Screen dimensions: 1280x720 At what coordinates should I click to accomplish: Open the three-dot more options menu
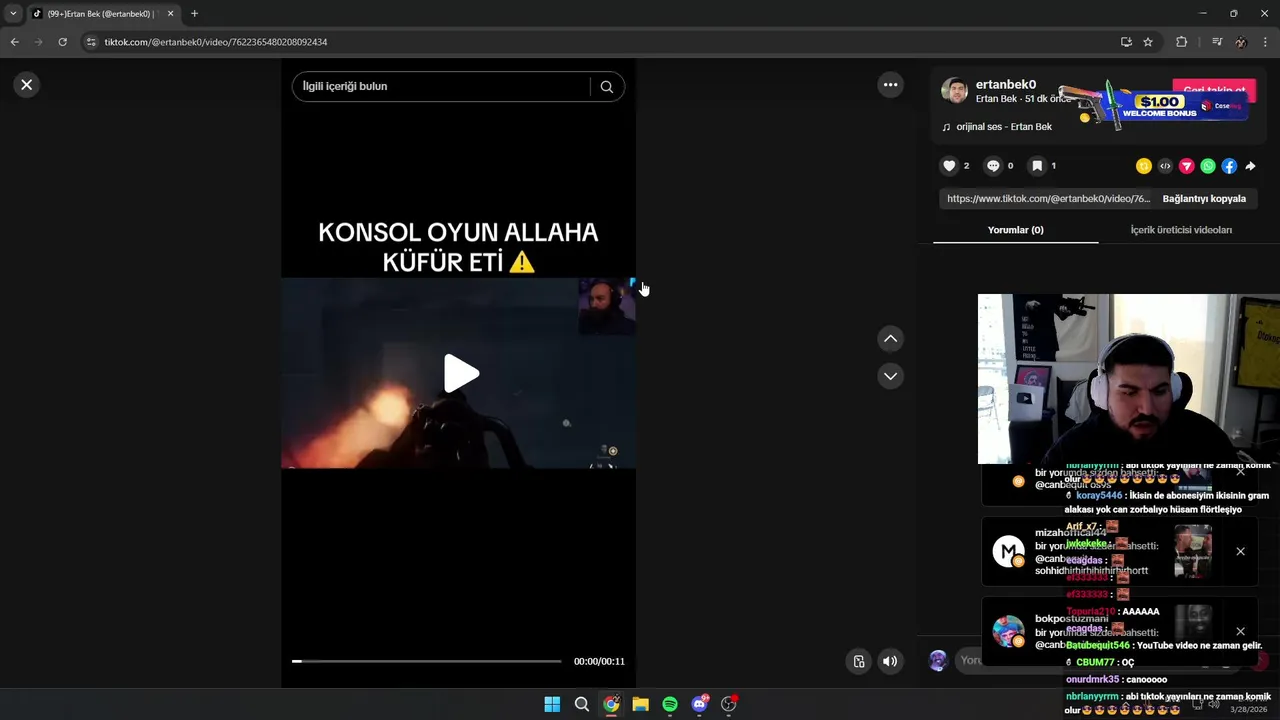tap(890, 85)
